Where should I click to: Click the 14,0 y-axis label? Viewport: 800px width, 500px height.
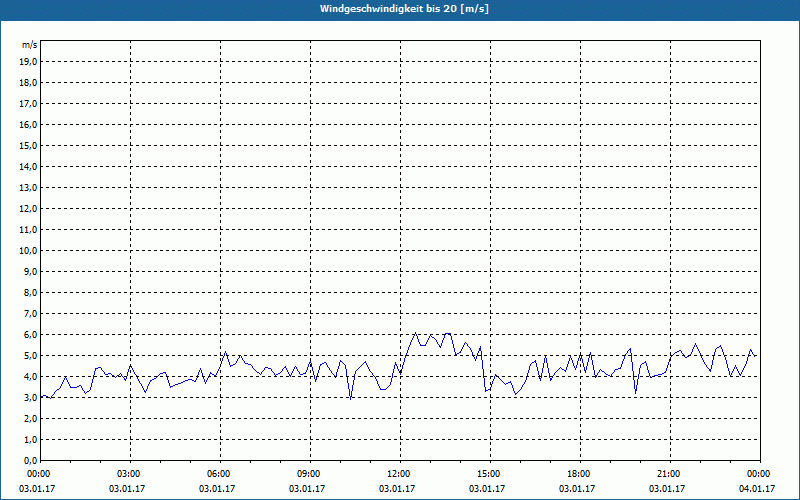29,166
